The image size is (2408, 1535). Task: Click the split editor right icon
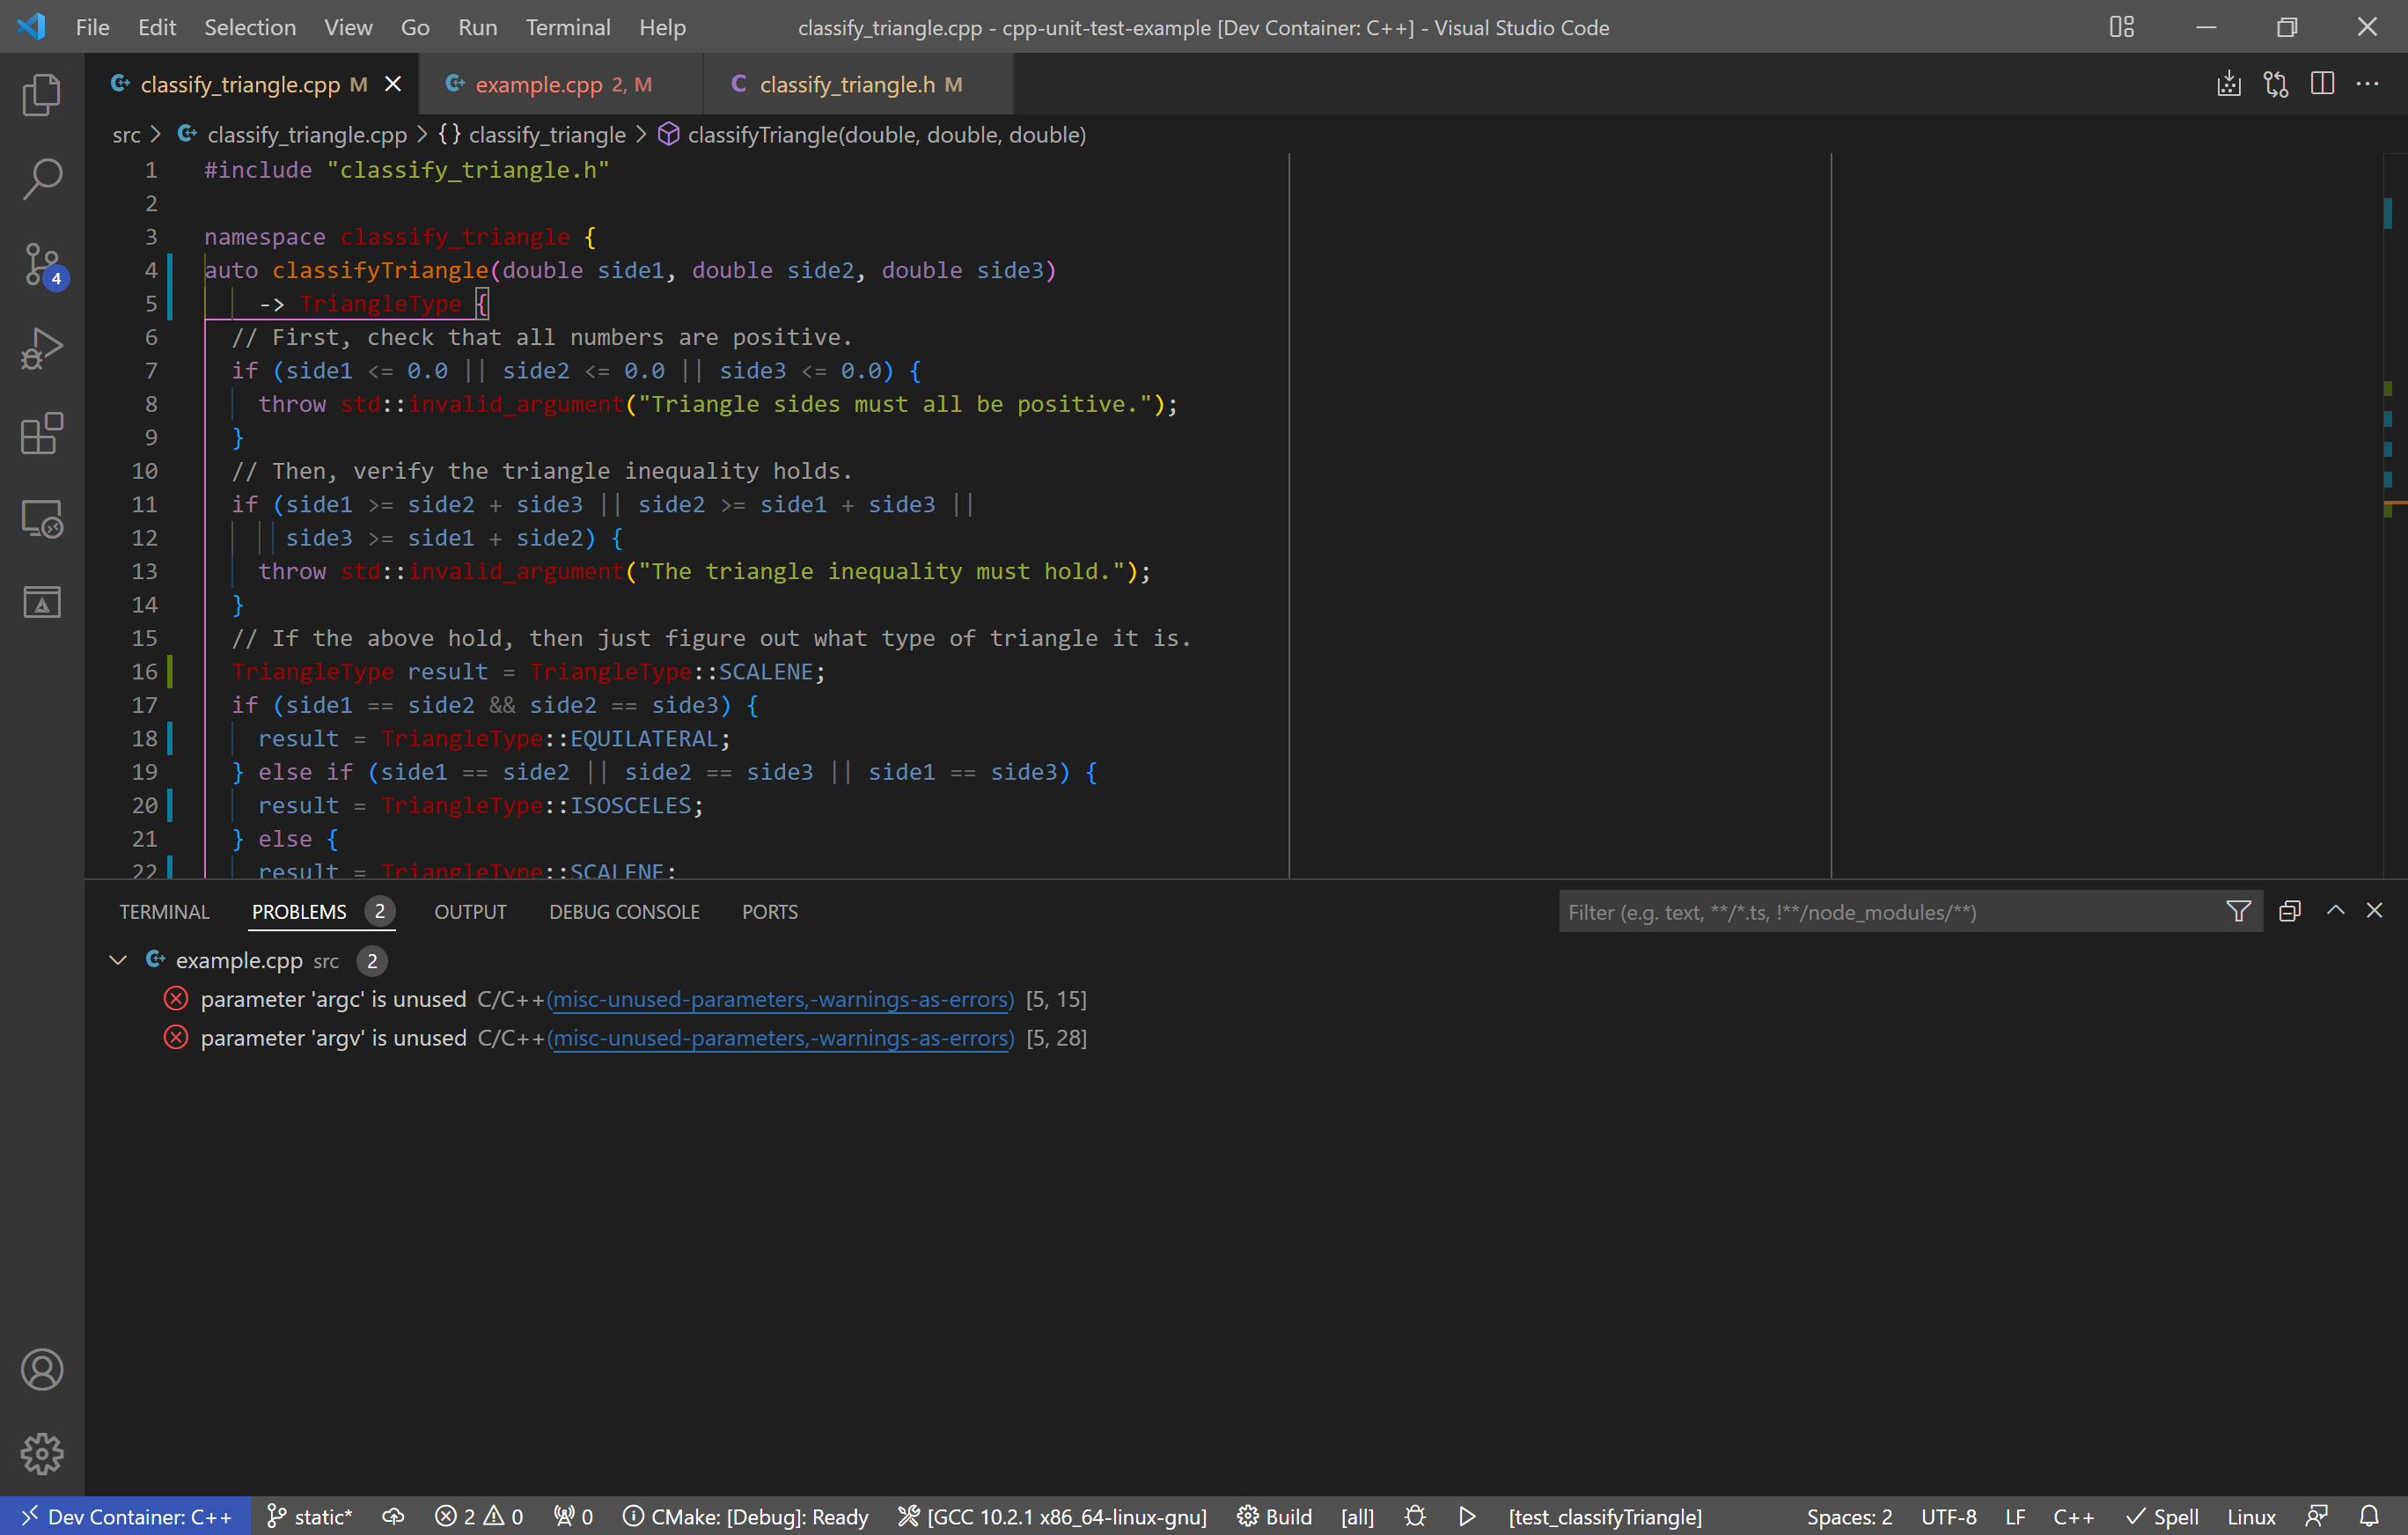[x=2322, y=84]
